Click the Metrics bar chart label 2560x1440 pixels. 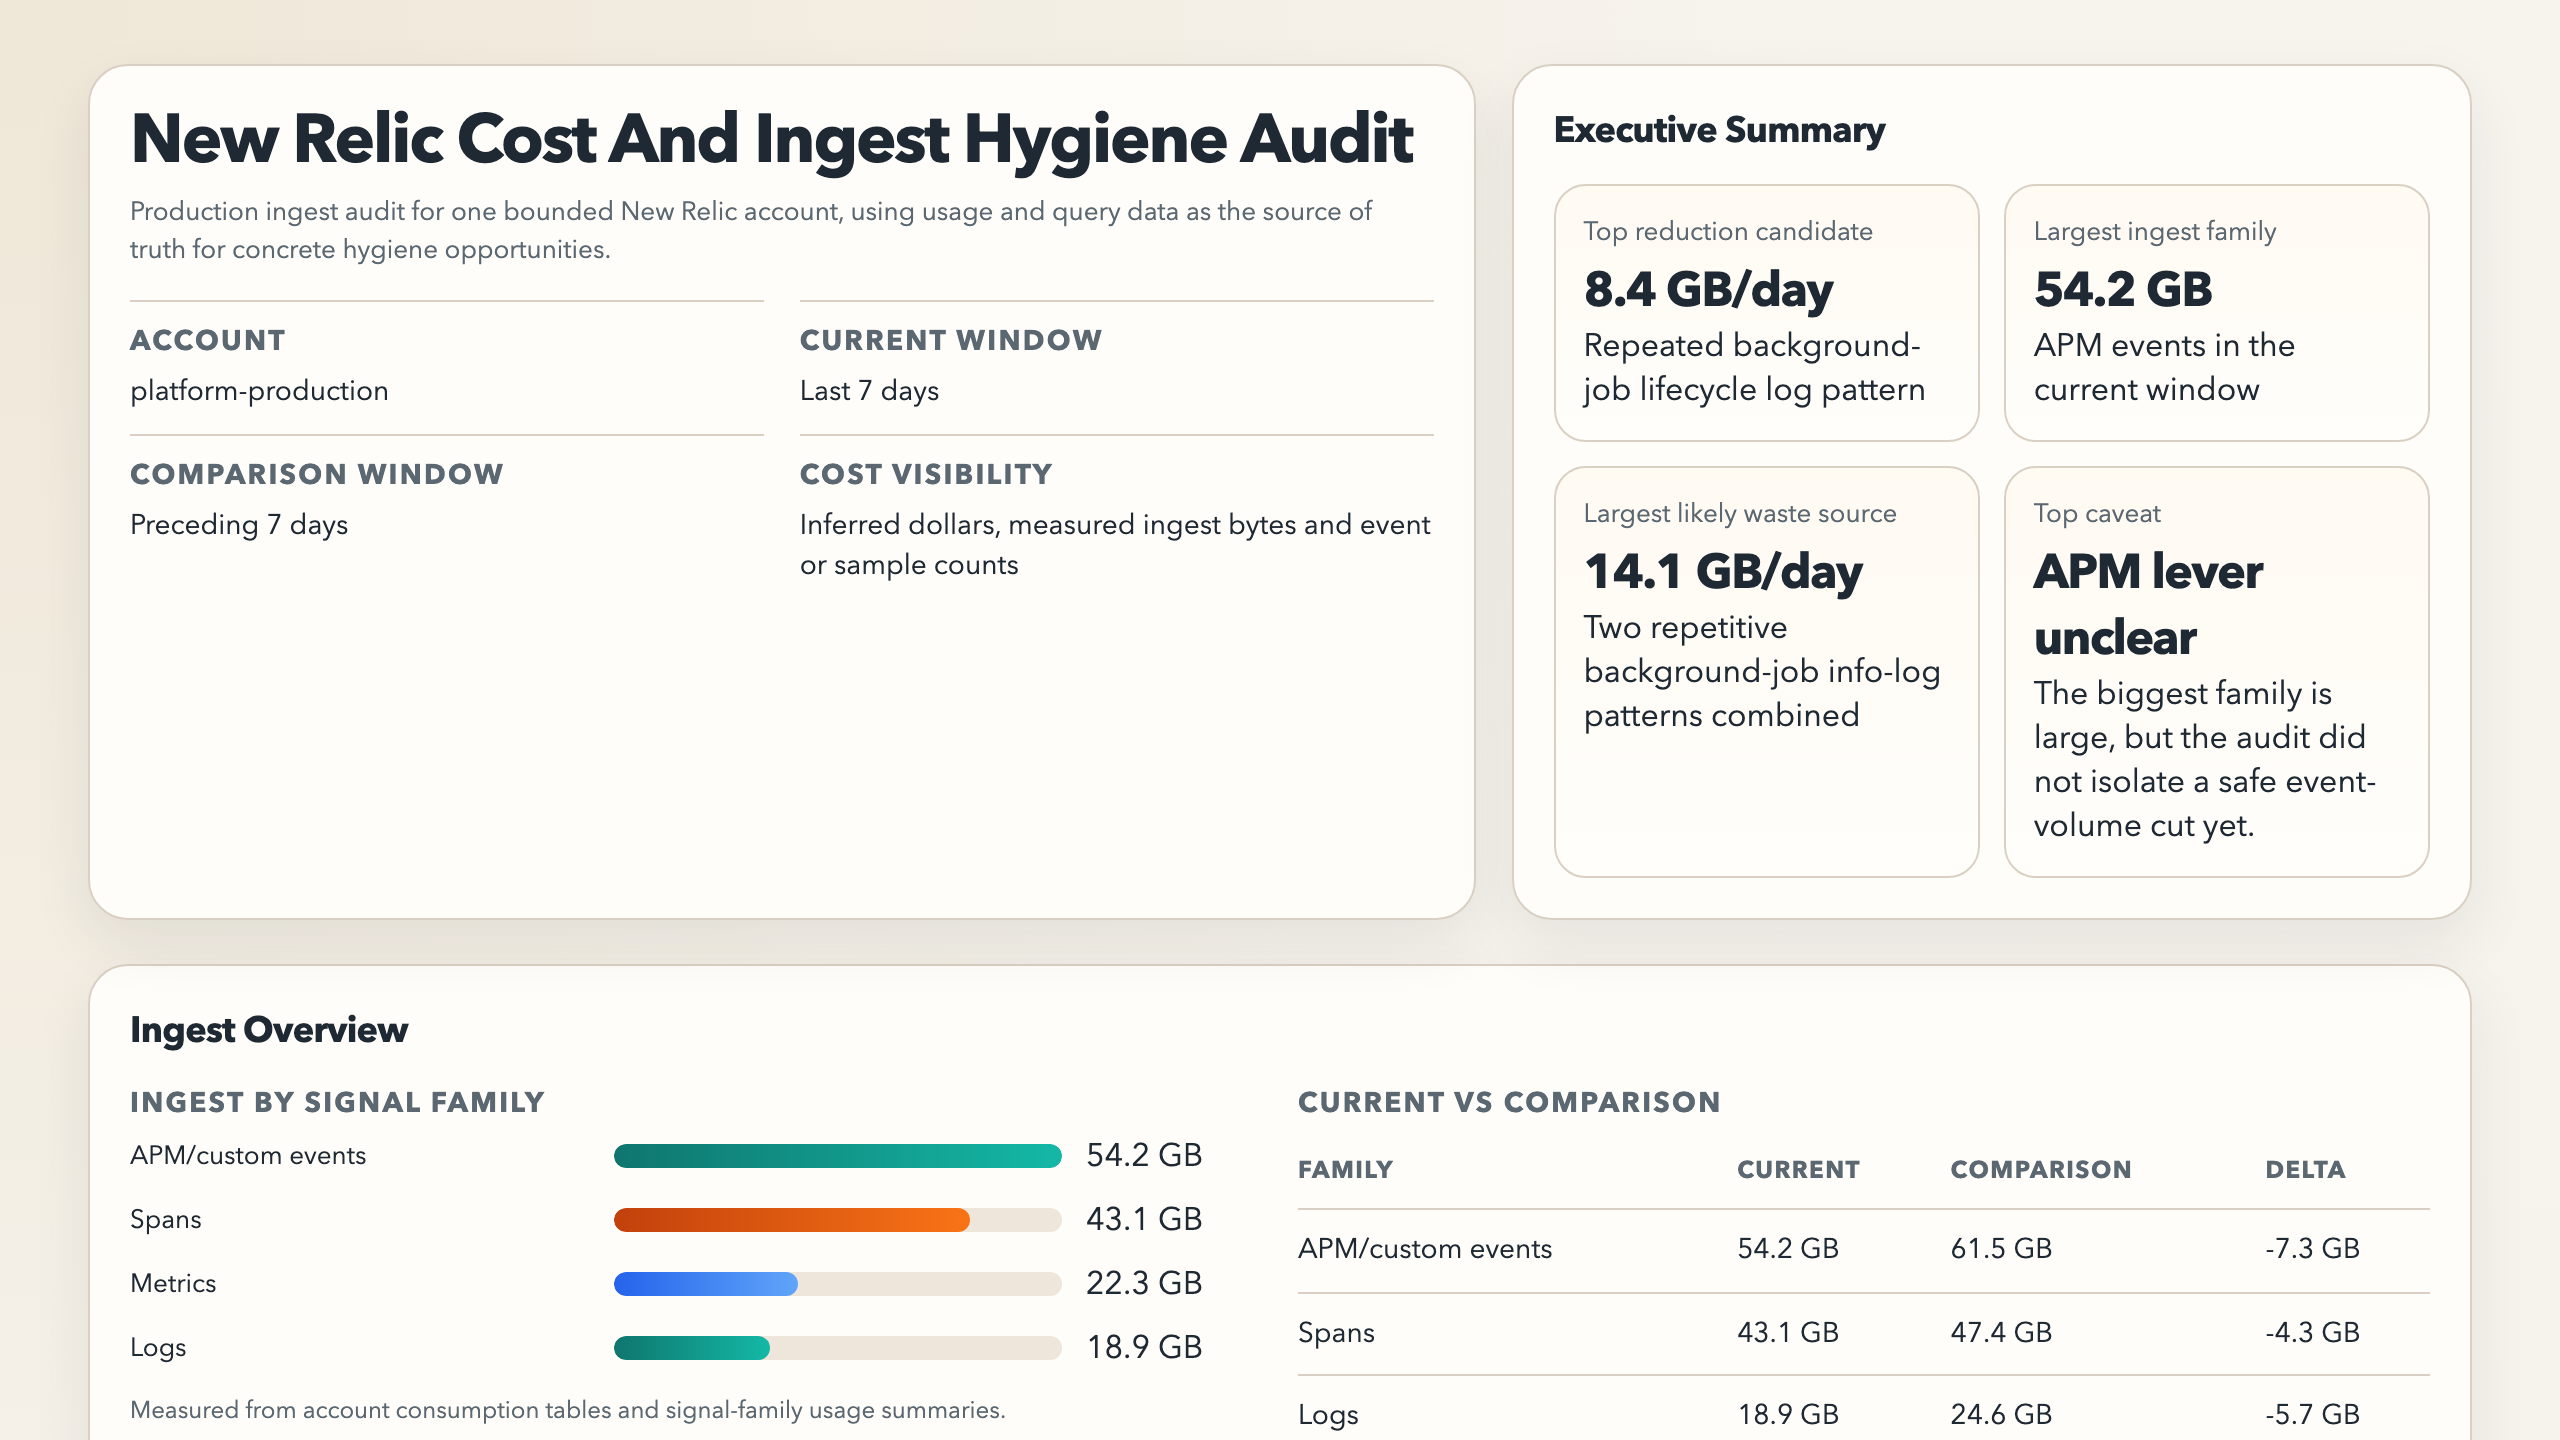coord(173,1284)
